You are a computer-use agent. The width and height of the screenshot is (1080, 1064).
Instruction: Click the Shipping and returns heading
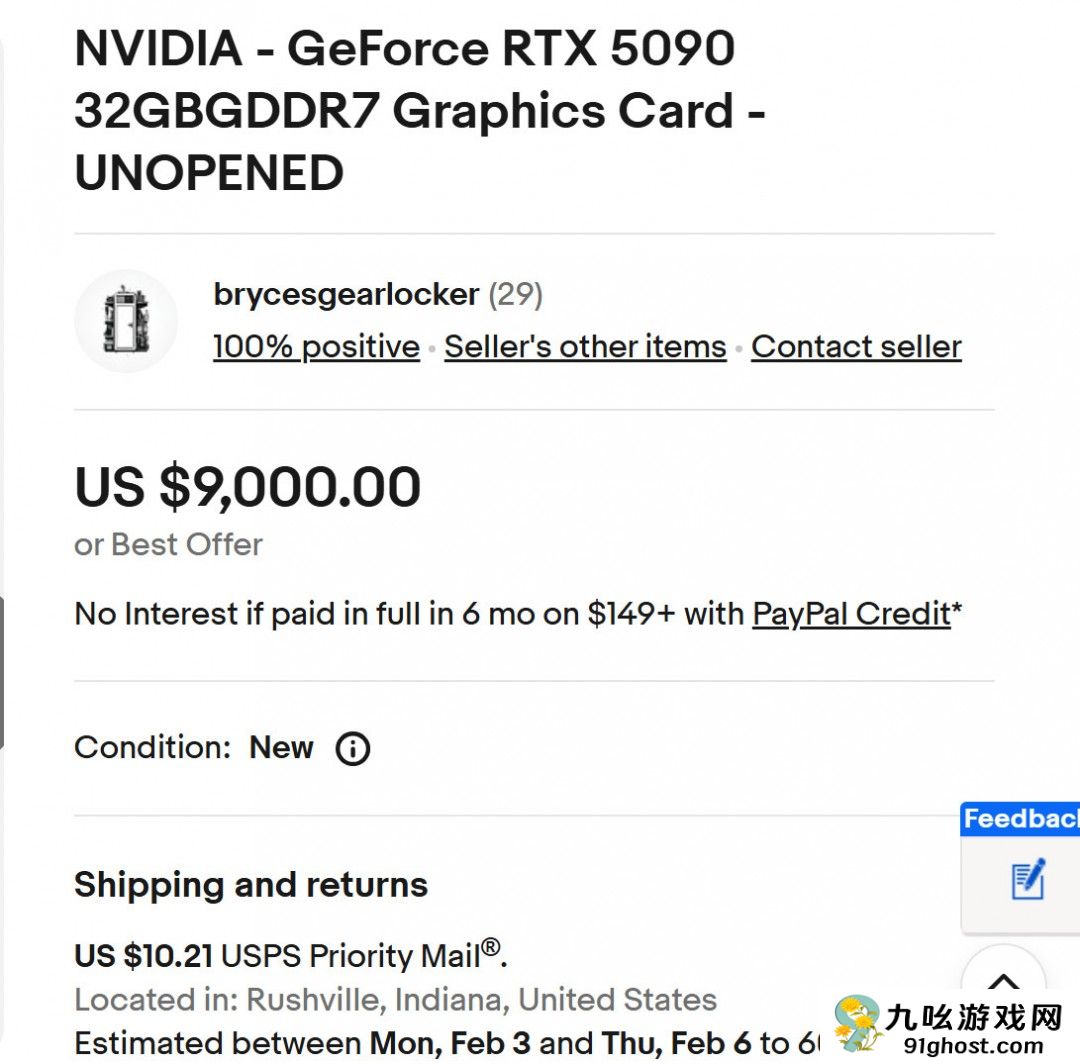pyautogui.click(x=251, y=885)
